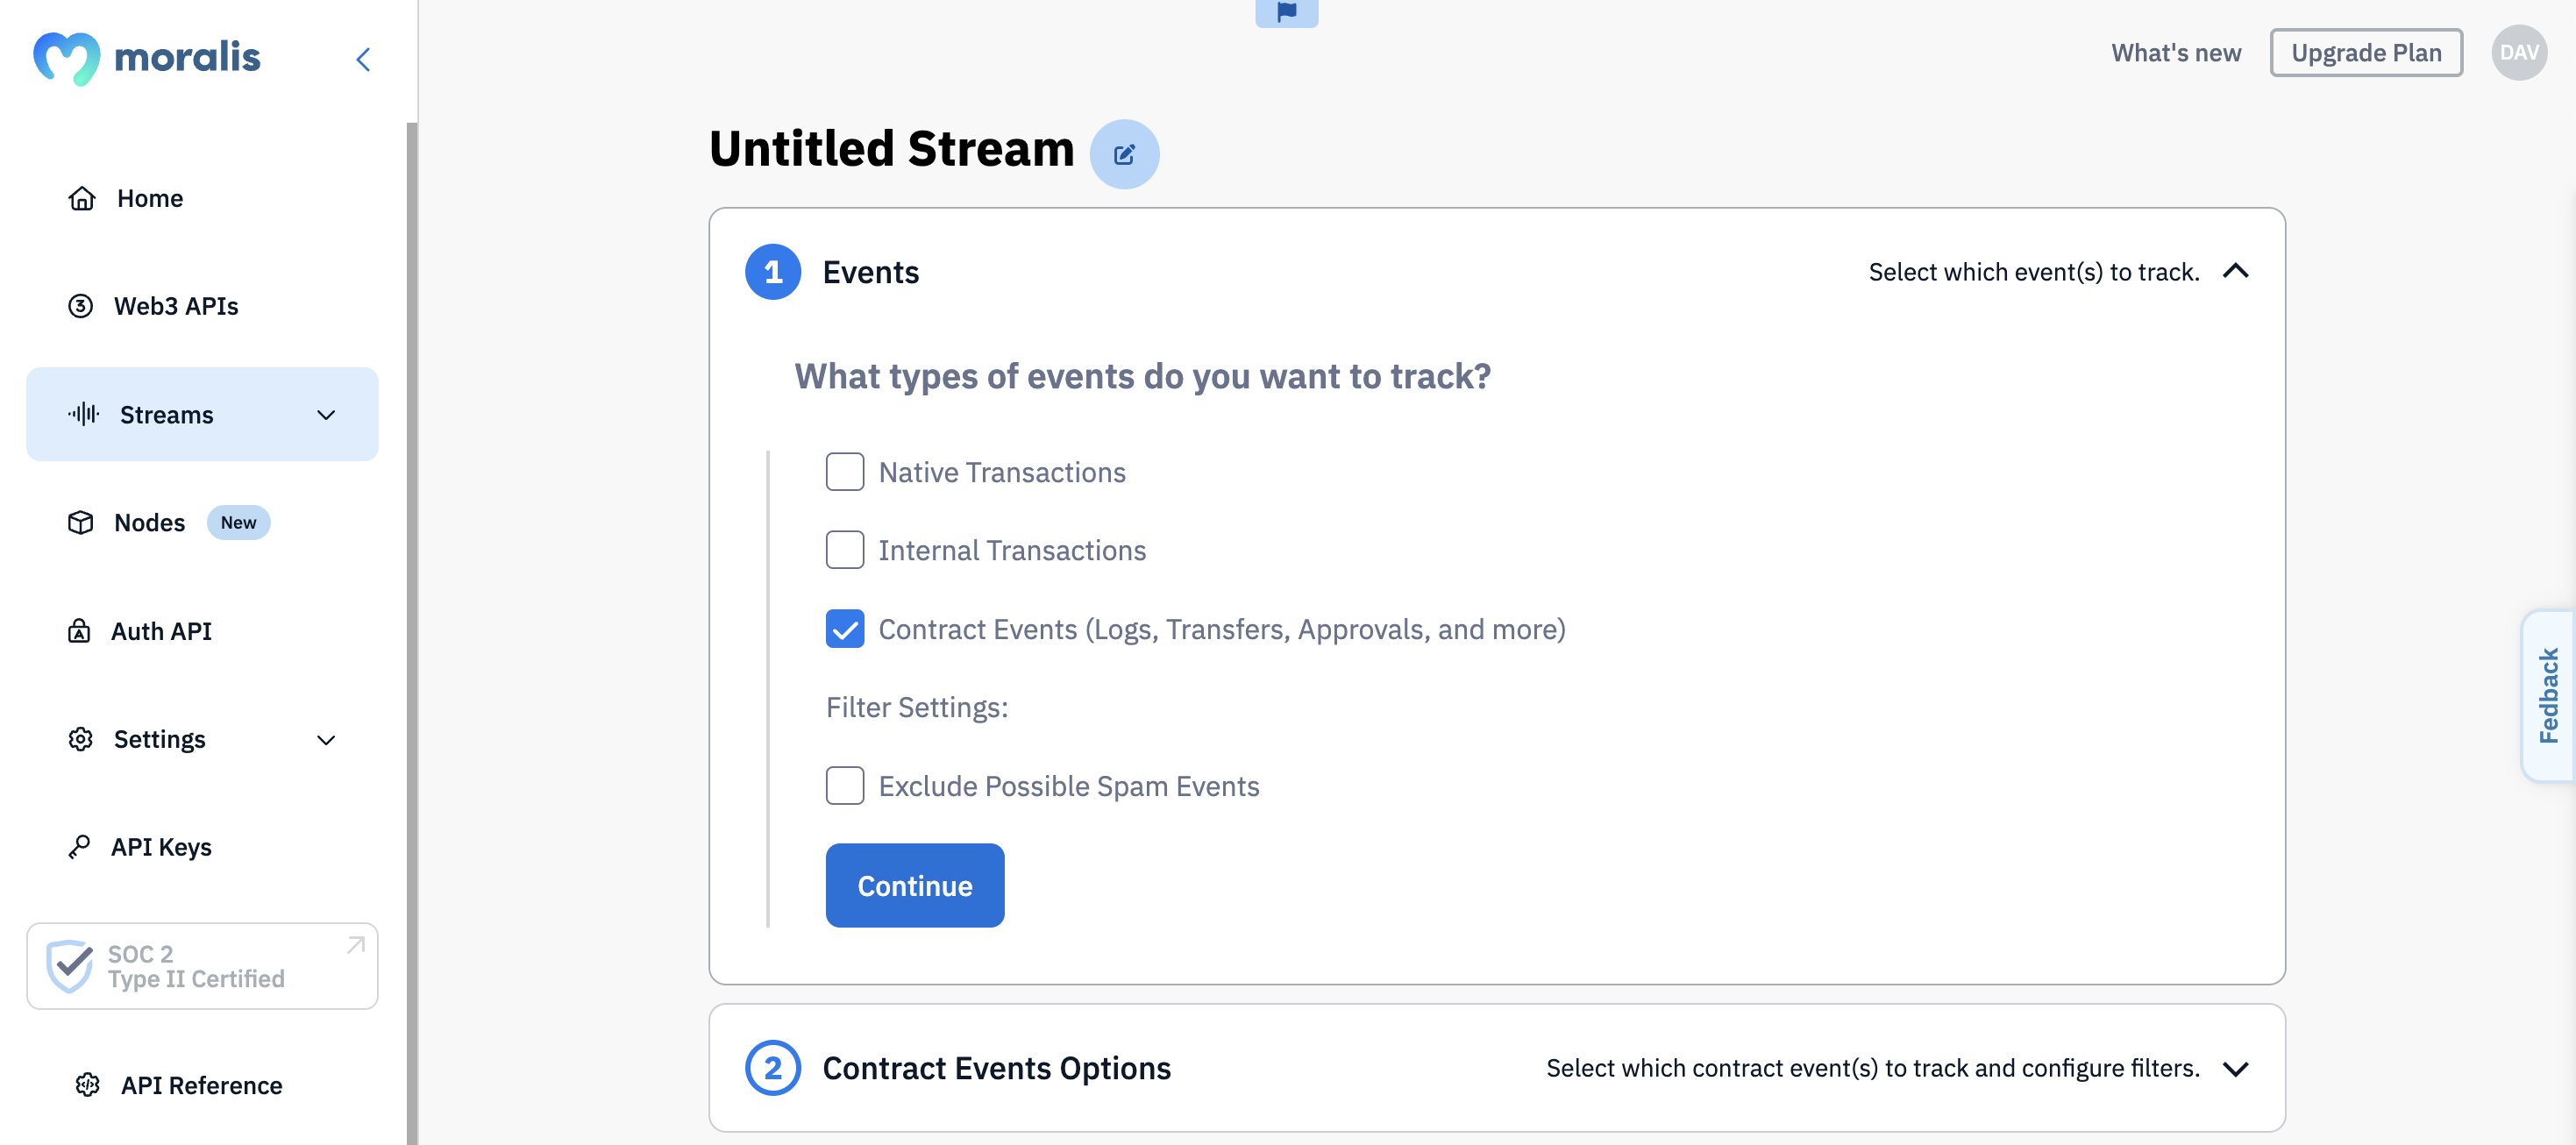Click the Native Transactions label

1002,472
